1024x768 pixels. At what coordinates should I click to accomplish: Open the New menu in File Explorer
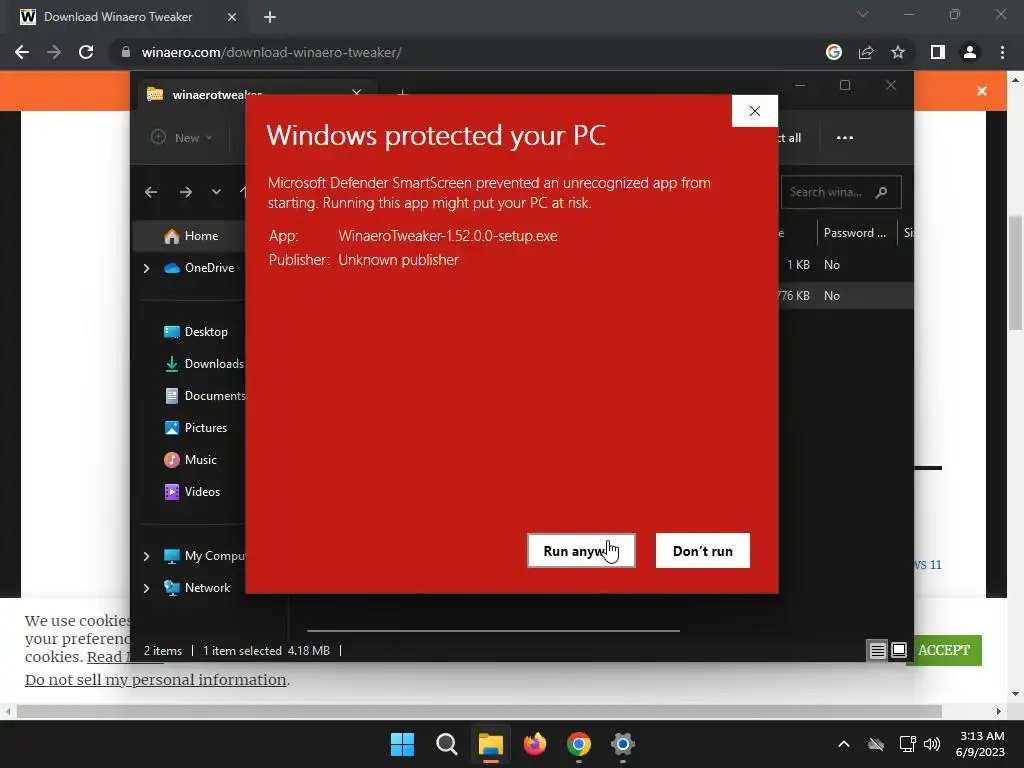182,138
